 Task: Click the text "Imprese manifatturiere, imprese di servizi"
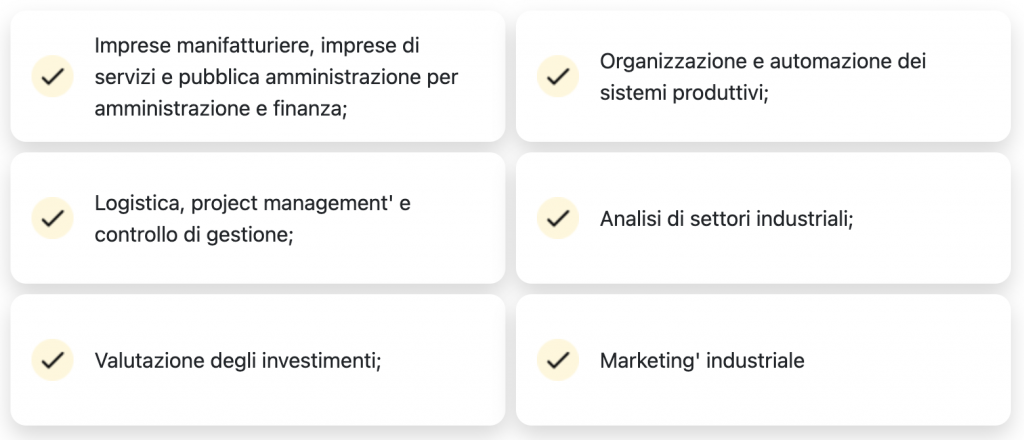[x=256, y=45]
